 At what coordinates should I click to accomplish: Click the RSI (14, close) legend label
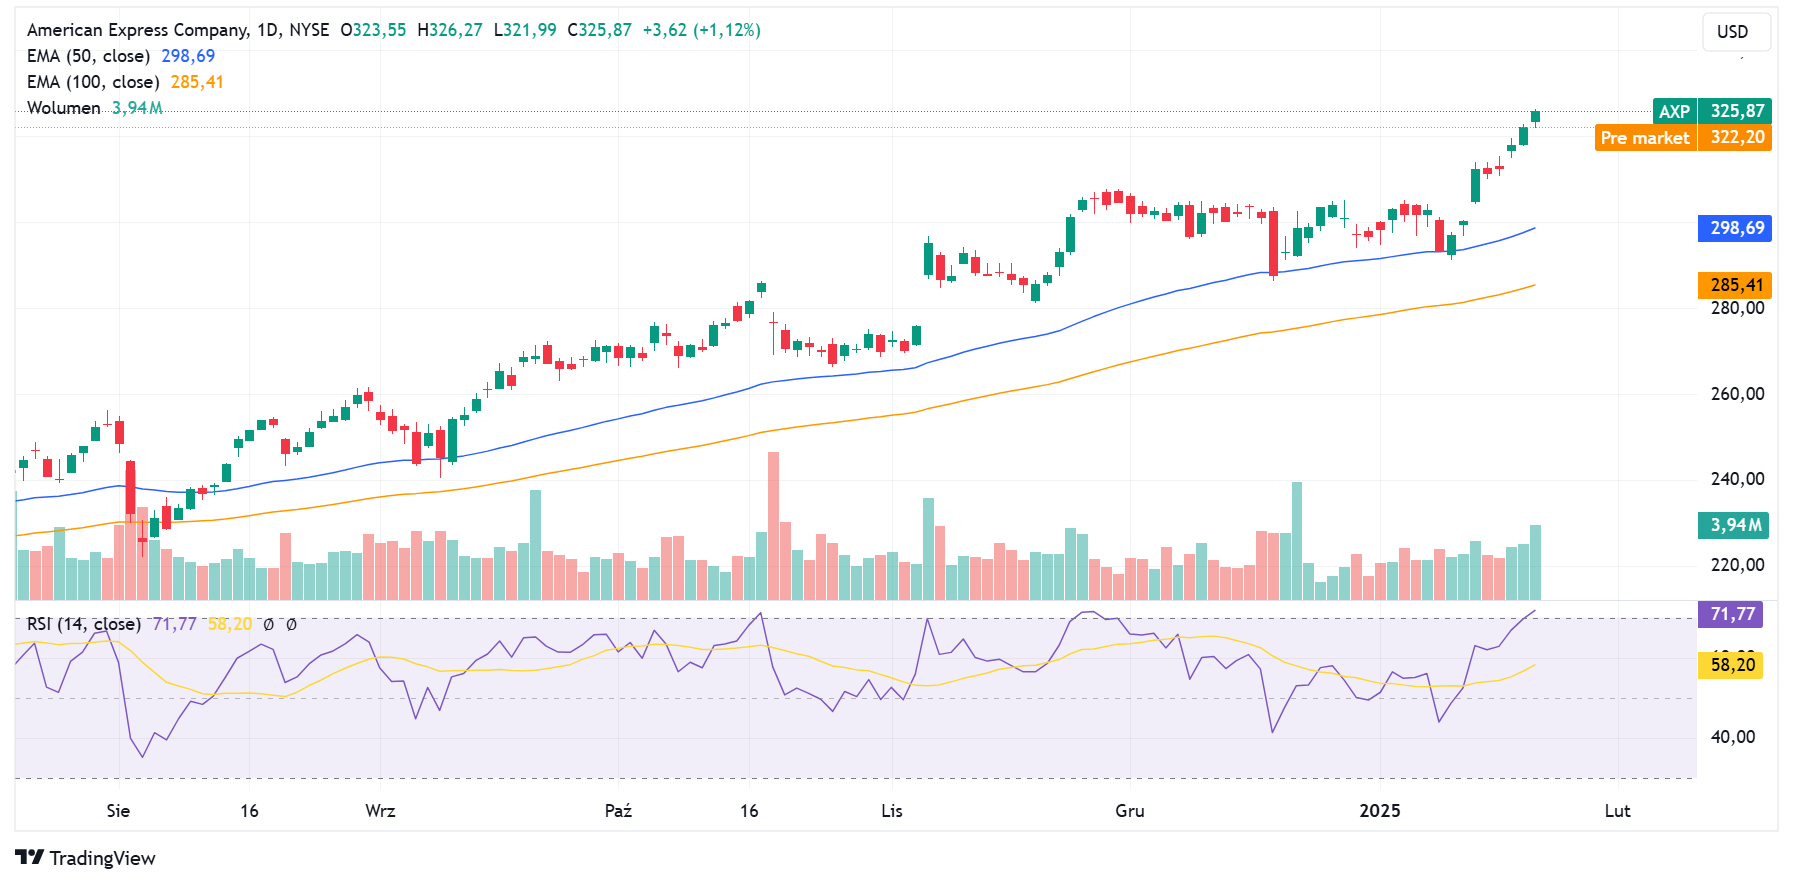(84, 624)
